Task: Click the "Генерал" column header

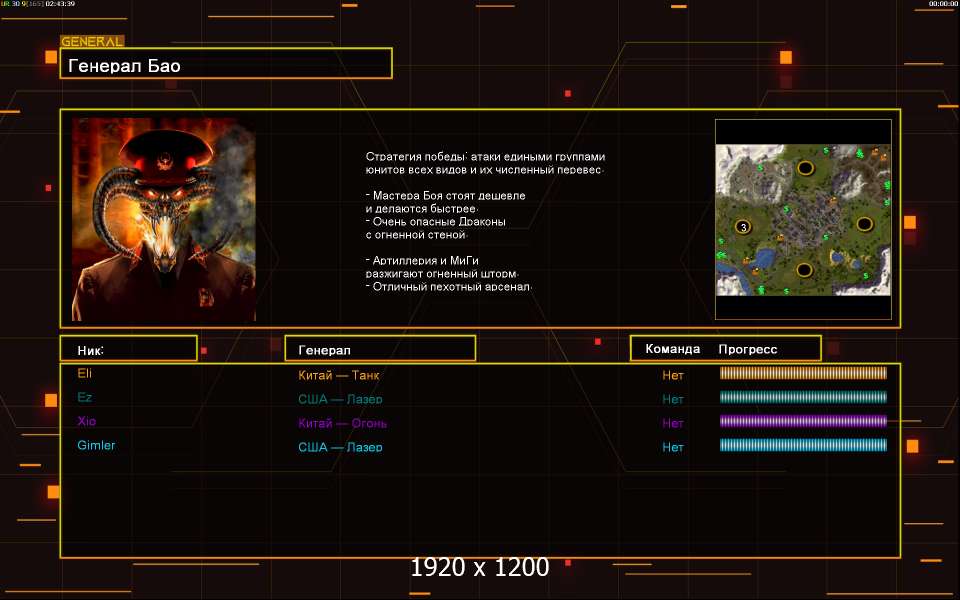Action: [x=380, y=348]
